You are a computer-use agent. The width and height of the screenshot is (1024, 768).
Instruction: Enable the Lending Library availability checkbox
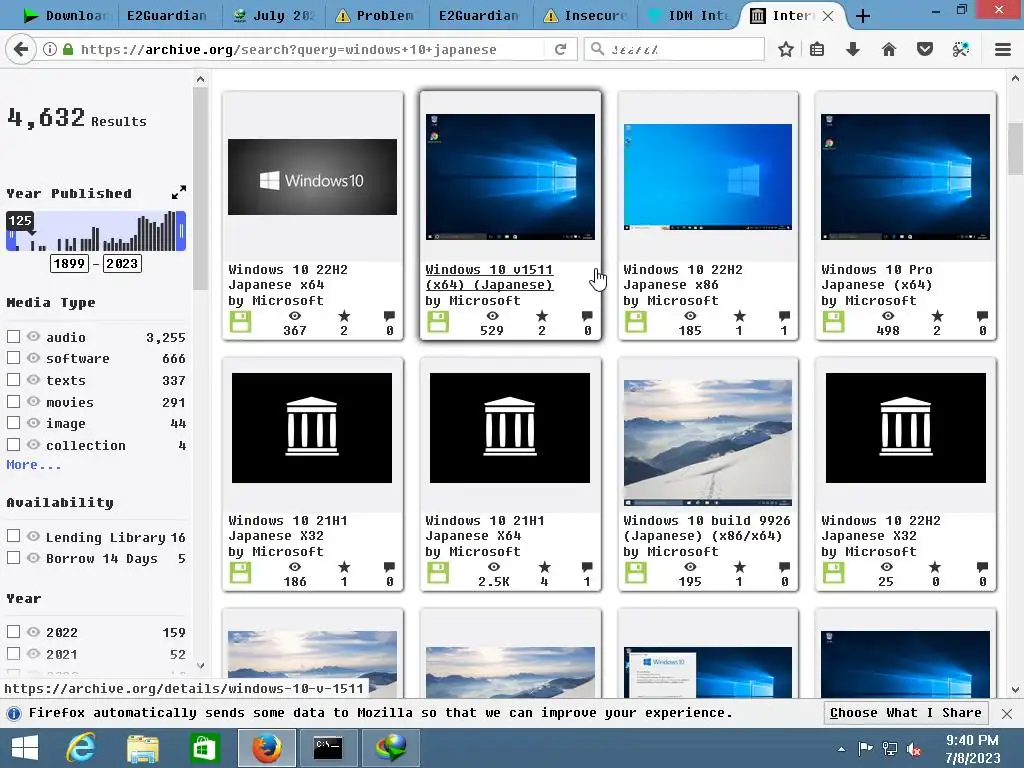[x=13, y=536]
